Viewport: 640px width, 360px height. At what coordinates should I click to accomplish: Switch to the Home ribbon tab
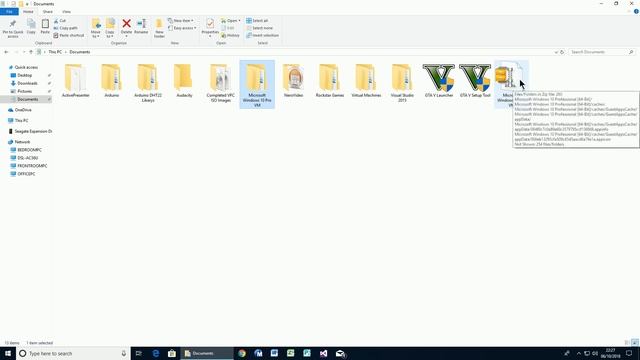pos(28,12)
